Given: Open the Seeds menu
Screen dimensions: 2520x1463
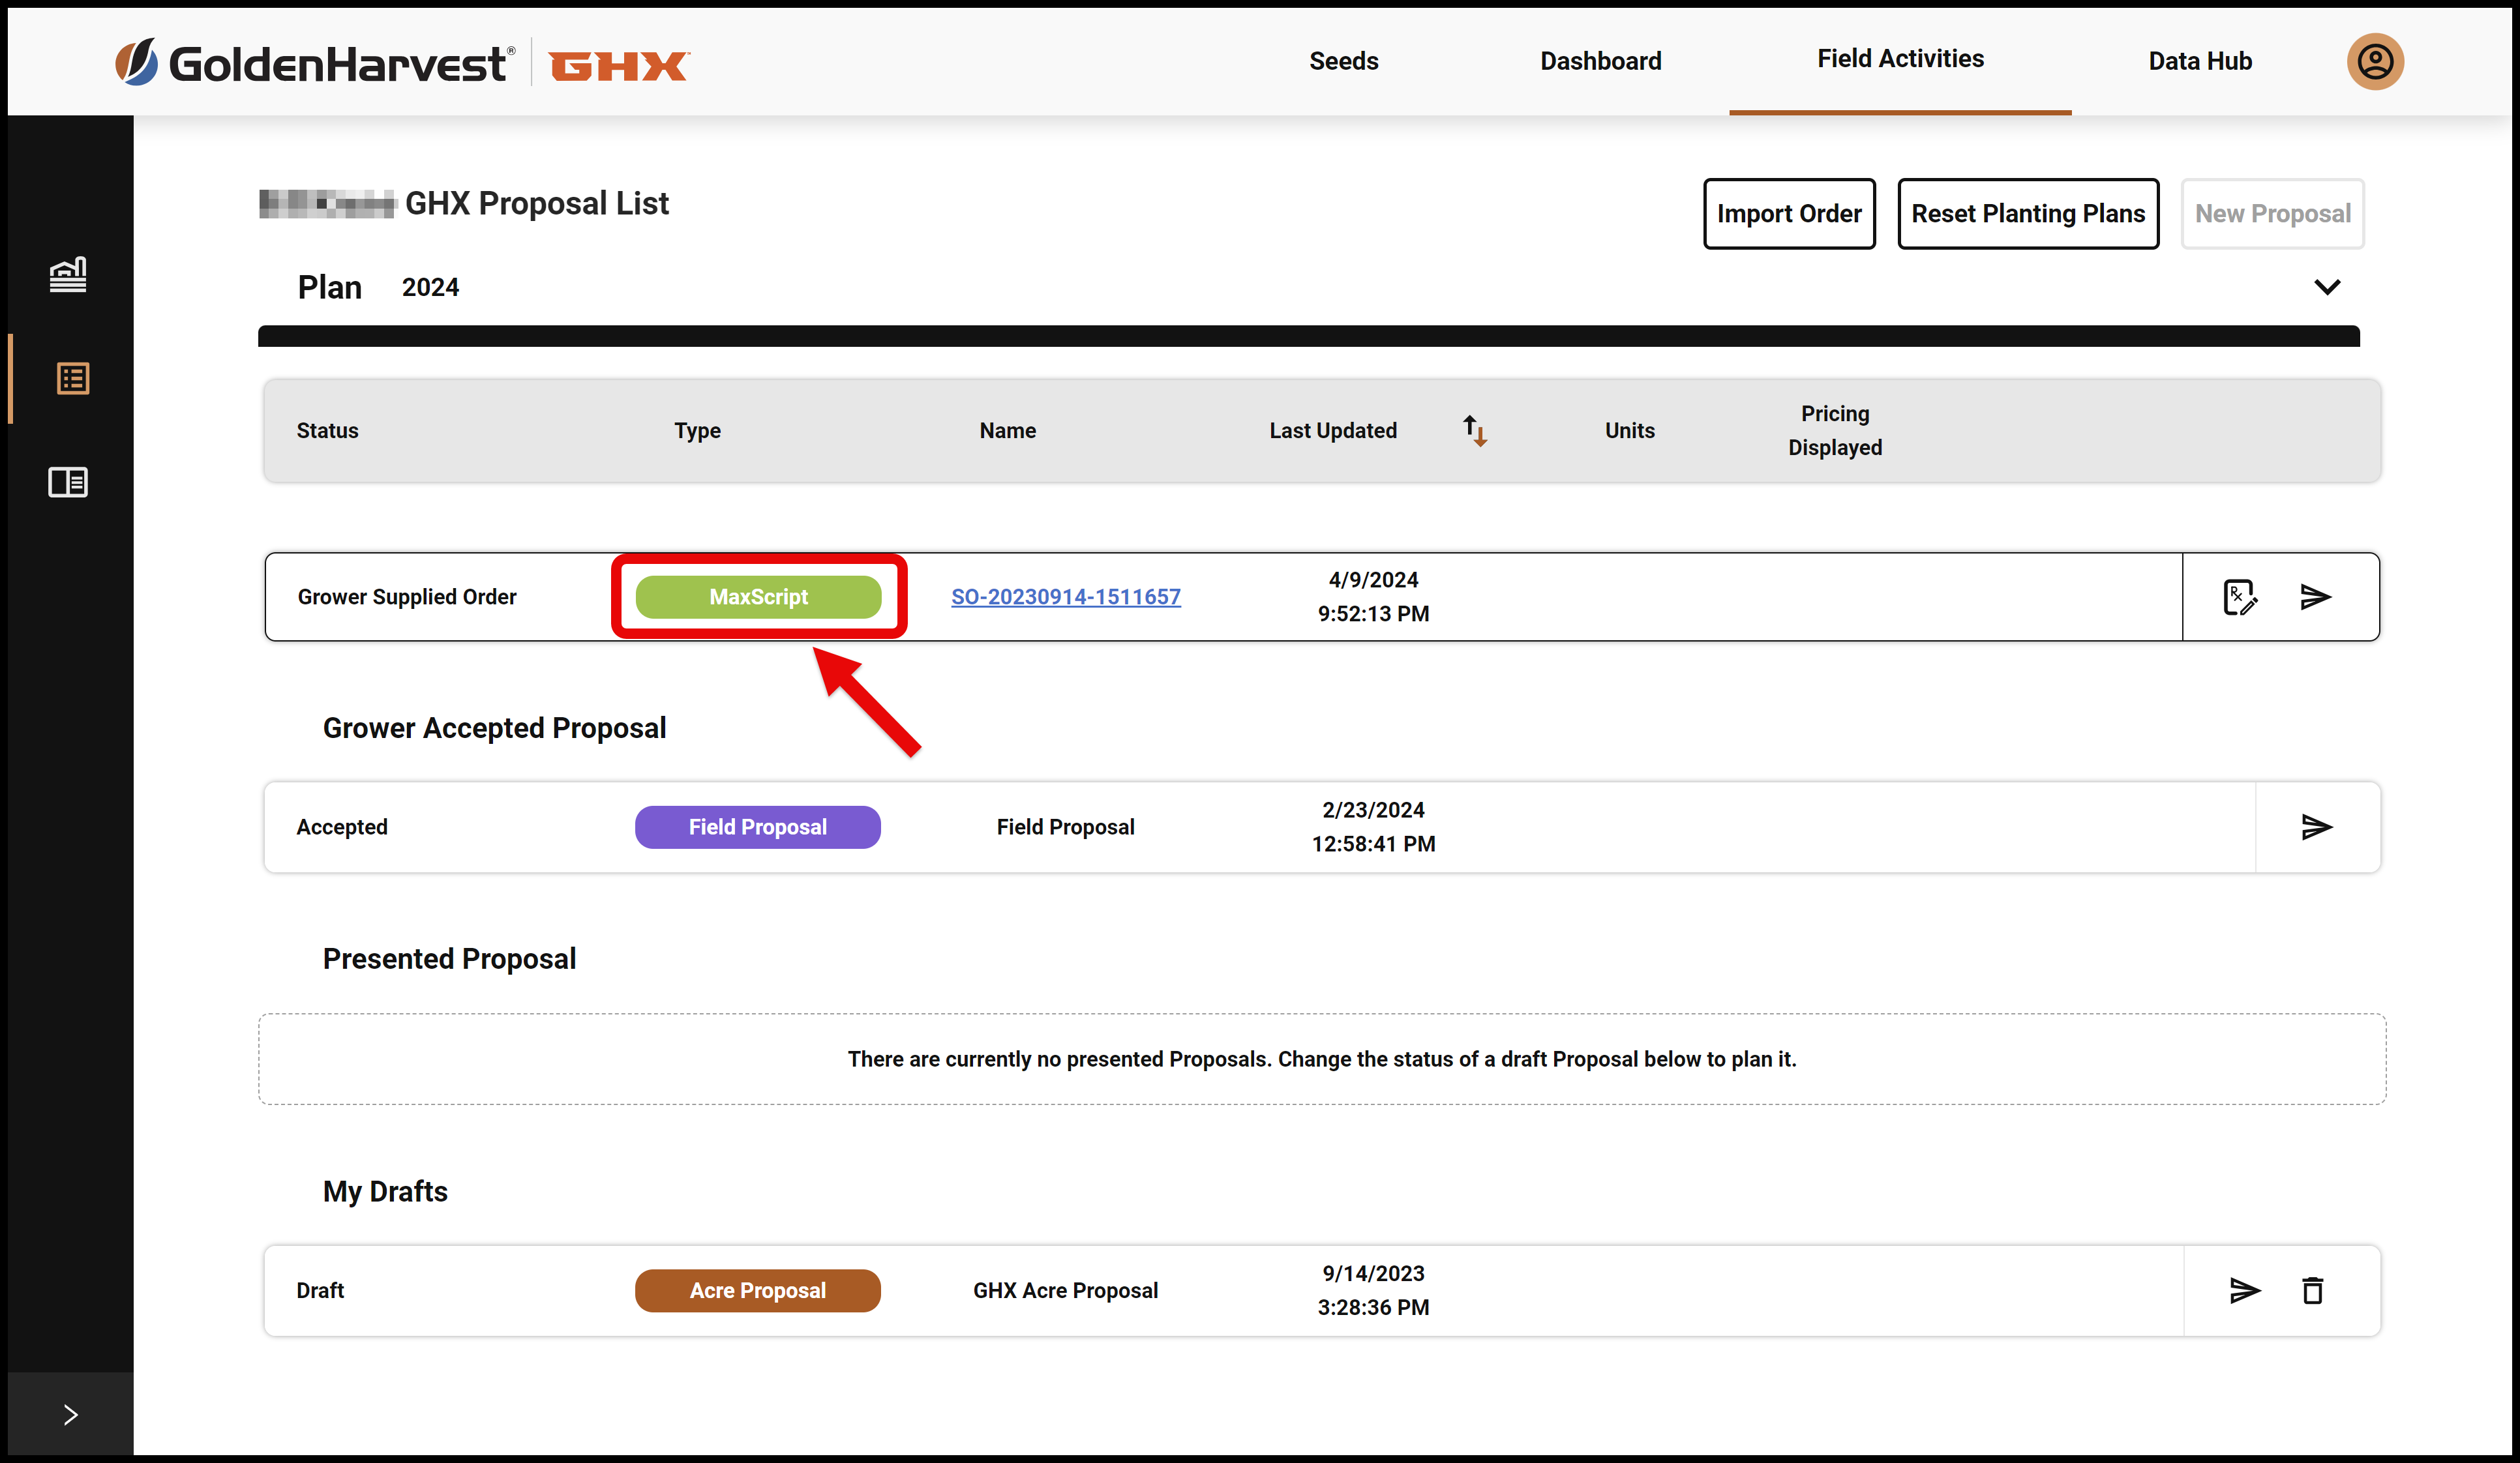Looking at the screenshot, I should (x=1343, y=61).
